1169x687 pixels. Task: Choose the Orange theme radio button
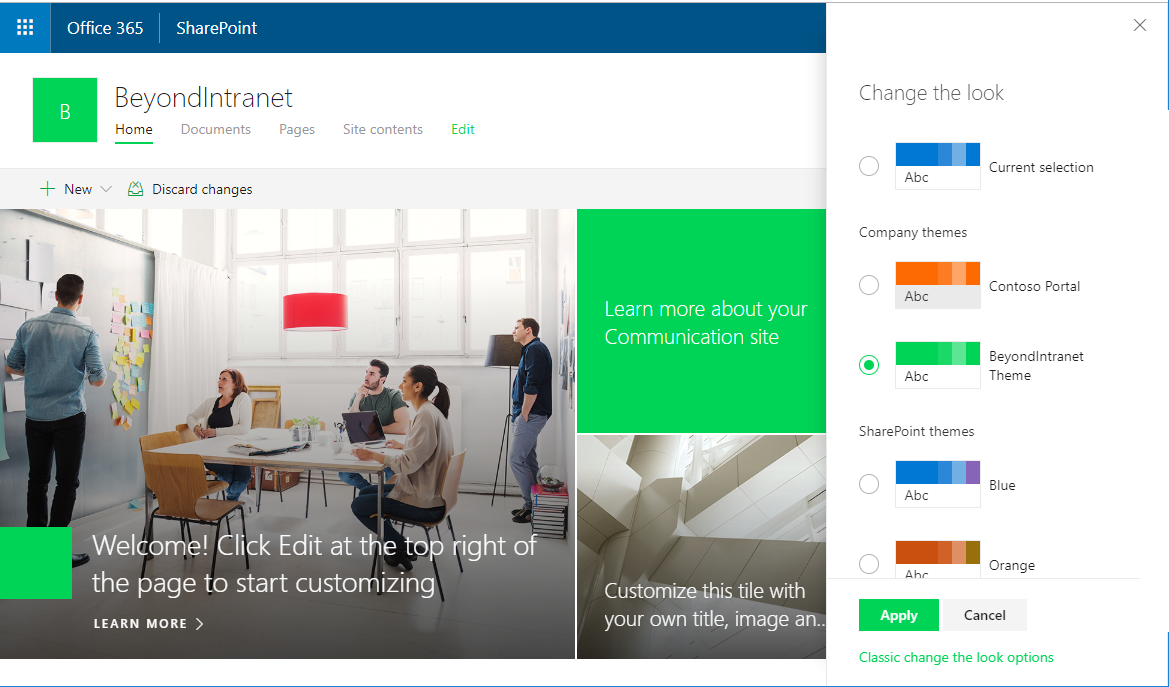(x=869, y=564)
